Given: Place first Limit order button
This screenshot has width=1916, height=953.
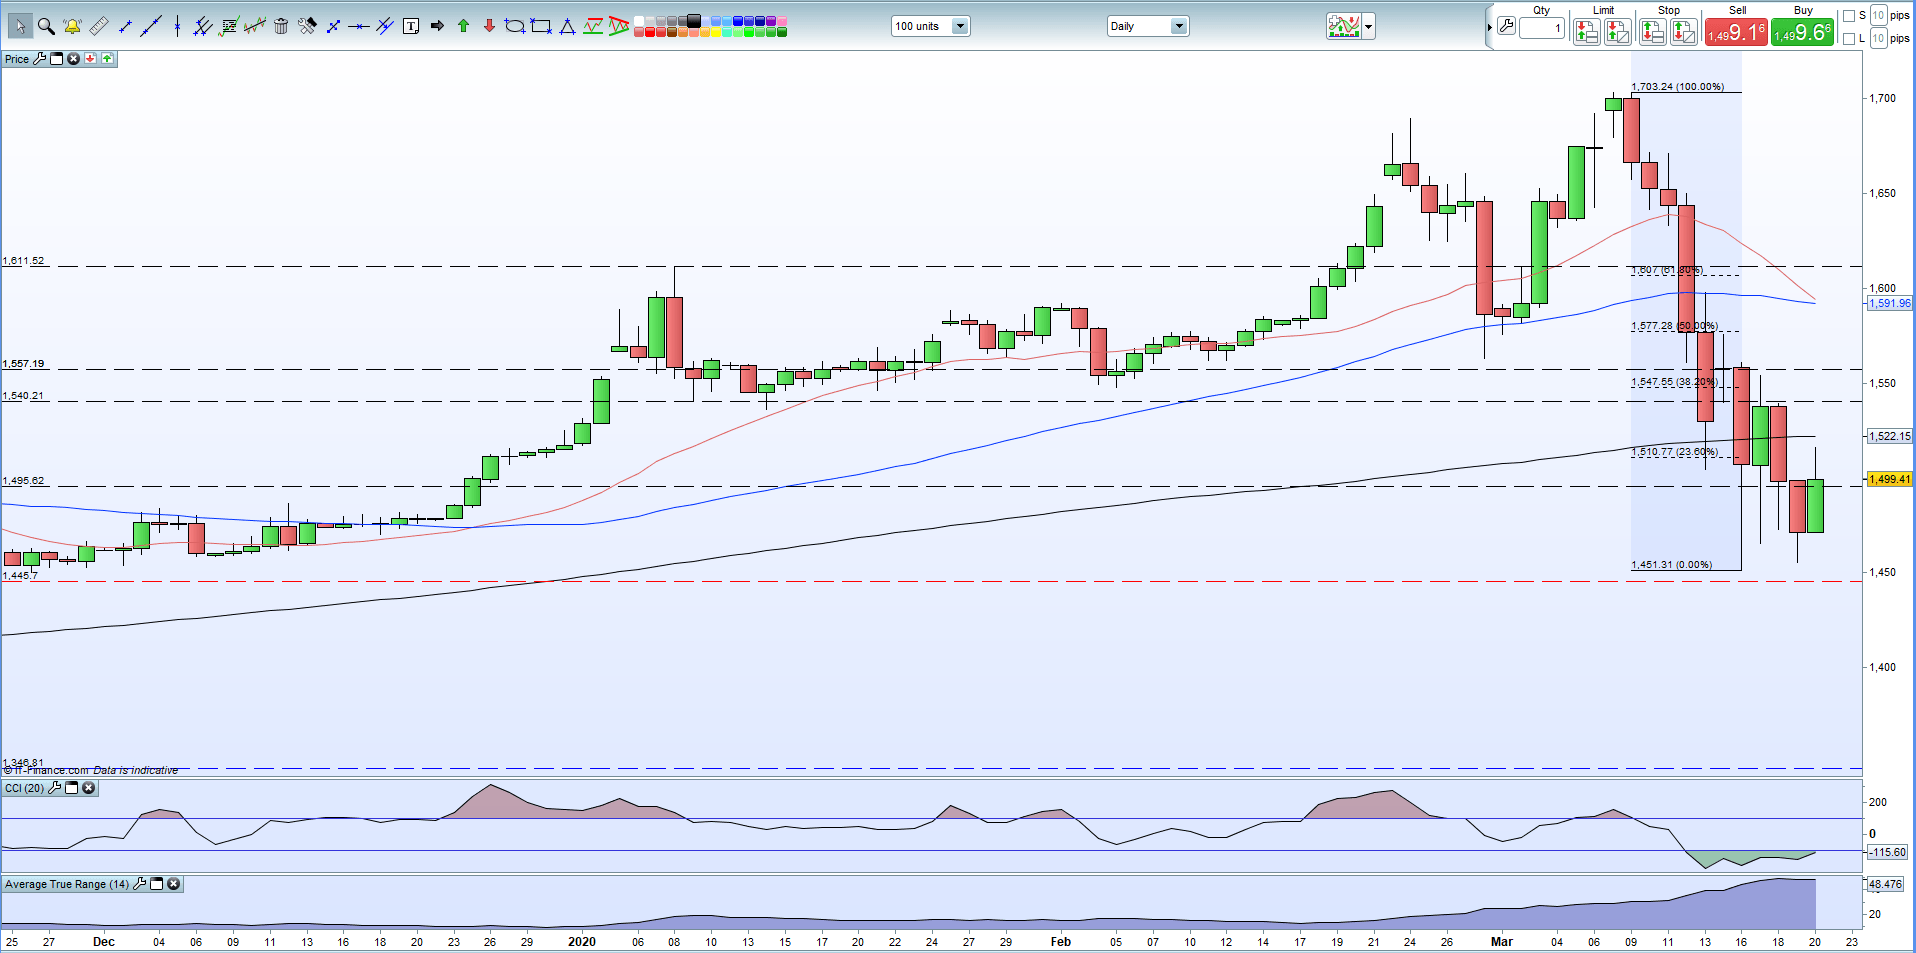Looking at the screenshot, I should click(x=1586, y=32).
